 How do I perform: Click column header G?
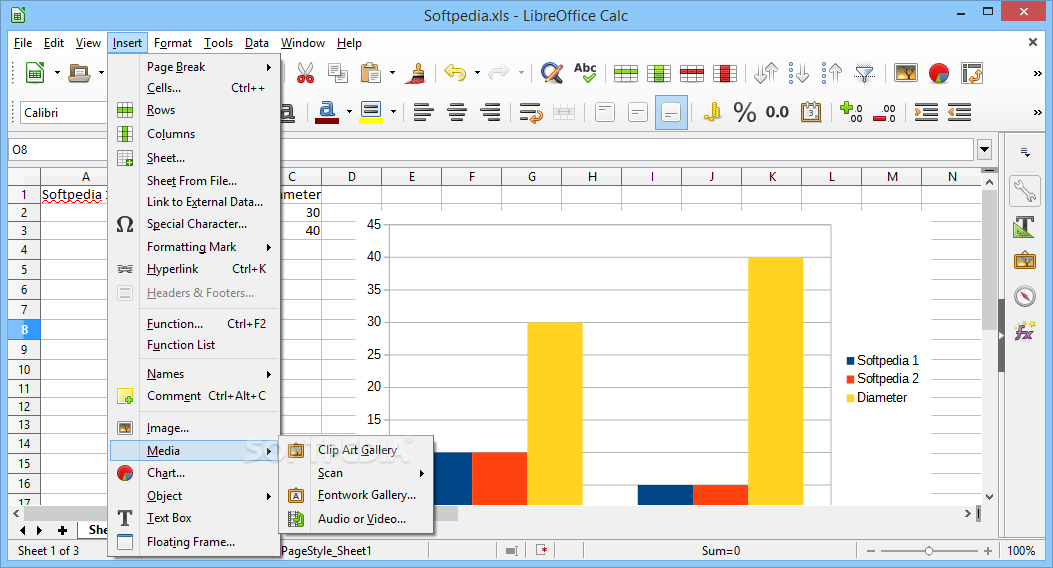tap(532, 177)
